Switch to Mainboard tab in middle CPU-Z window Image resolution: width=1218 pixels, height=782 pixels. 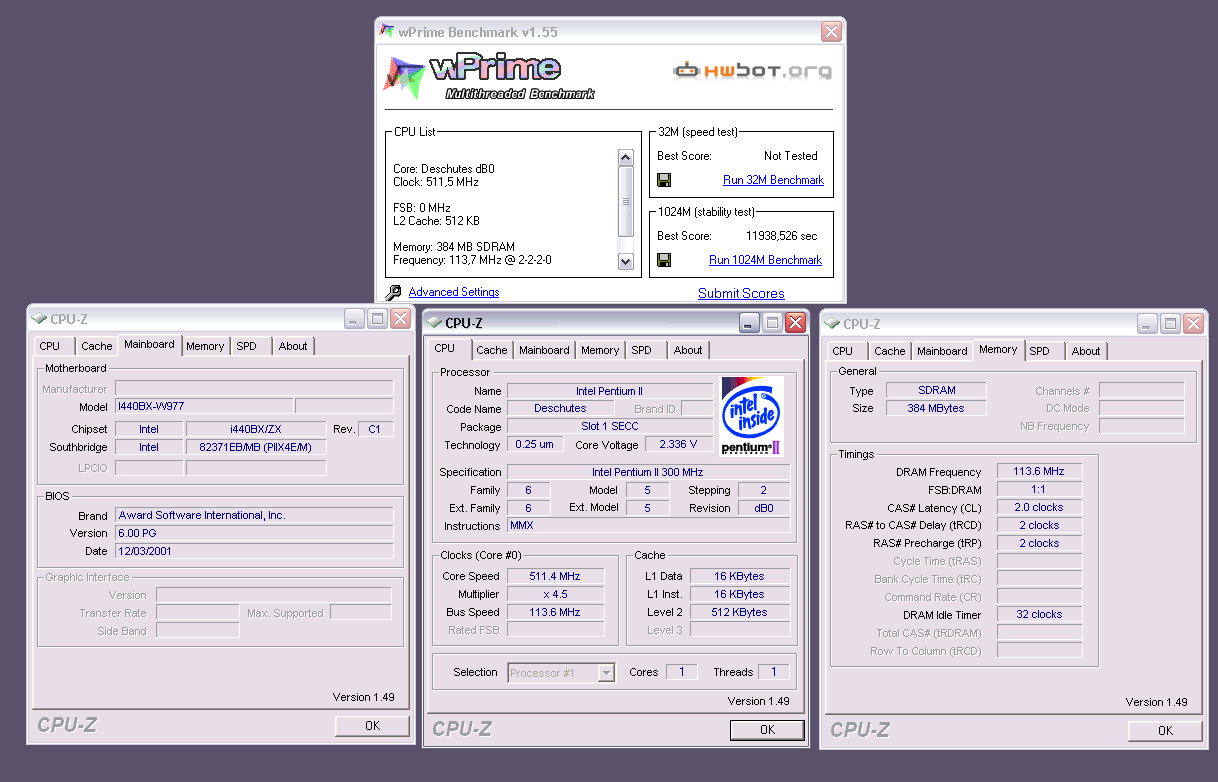coord(545,350)
